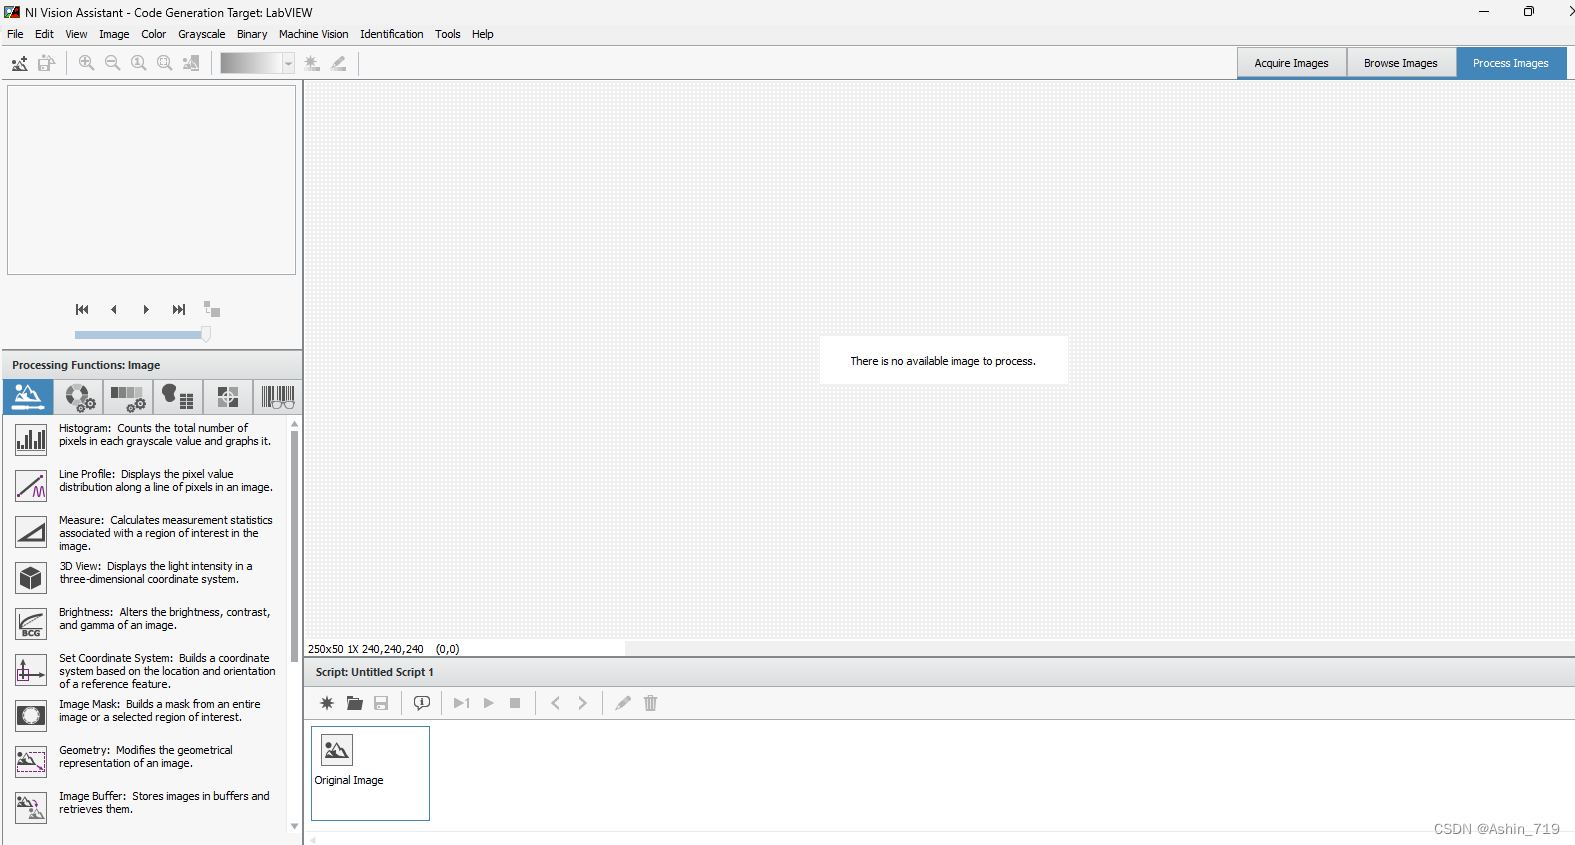
Task: Click the previous script step arrow
Action: click(x=556, y=703)
